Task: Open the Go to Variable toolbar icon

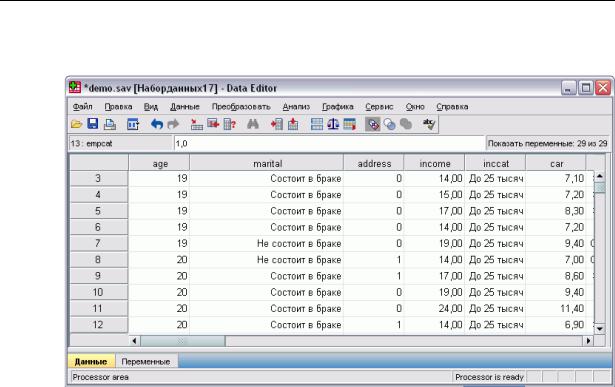Action: tap(213, 124)
